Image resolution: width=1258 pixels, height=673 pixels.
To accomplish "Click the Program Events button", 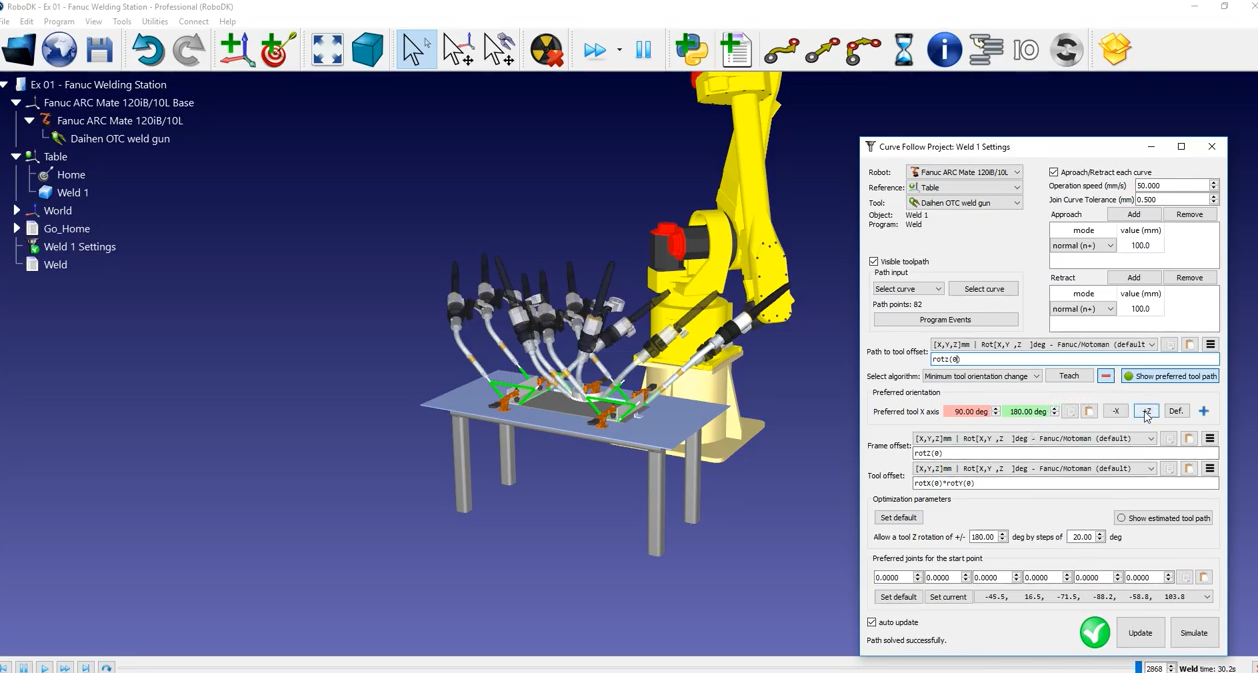I will pos(945,320).
